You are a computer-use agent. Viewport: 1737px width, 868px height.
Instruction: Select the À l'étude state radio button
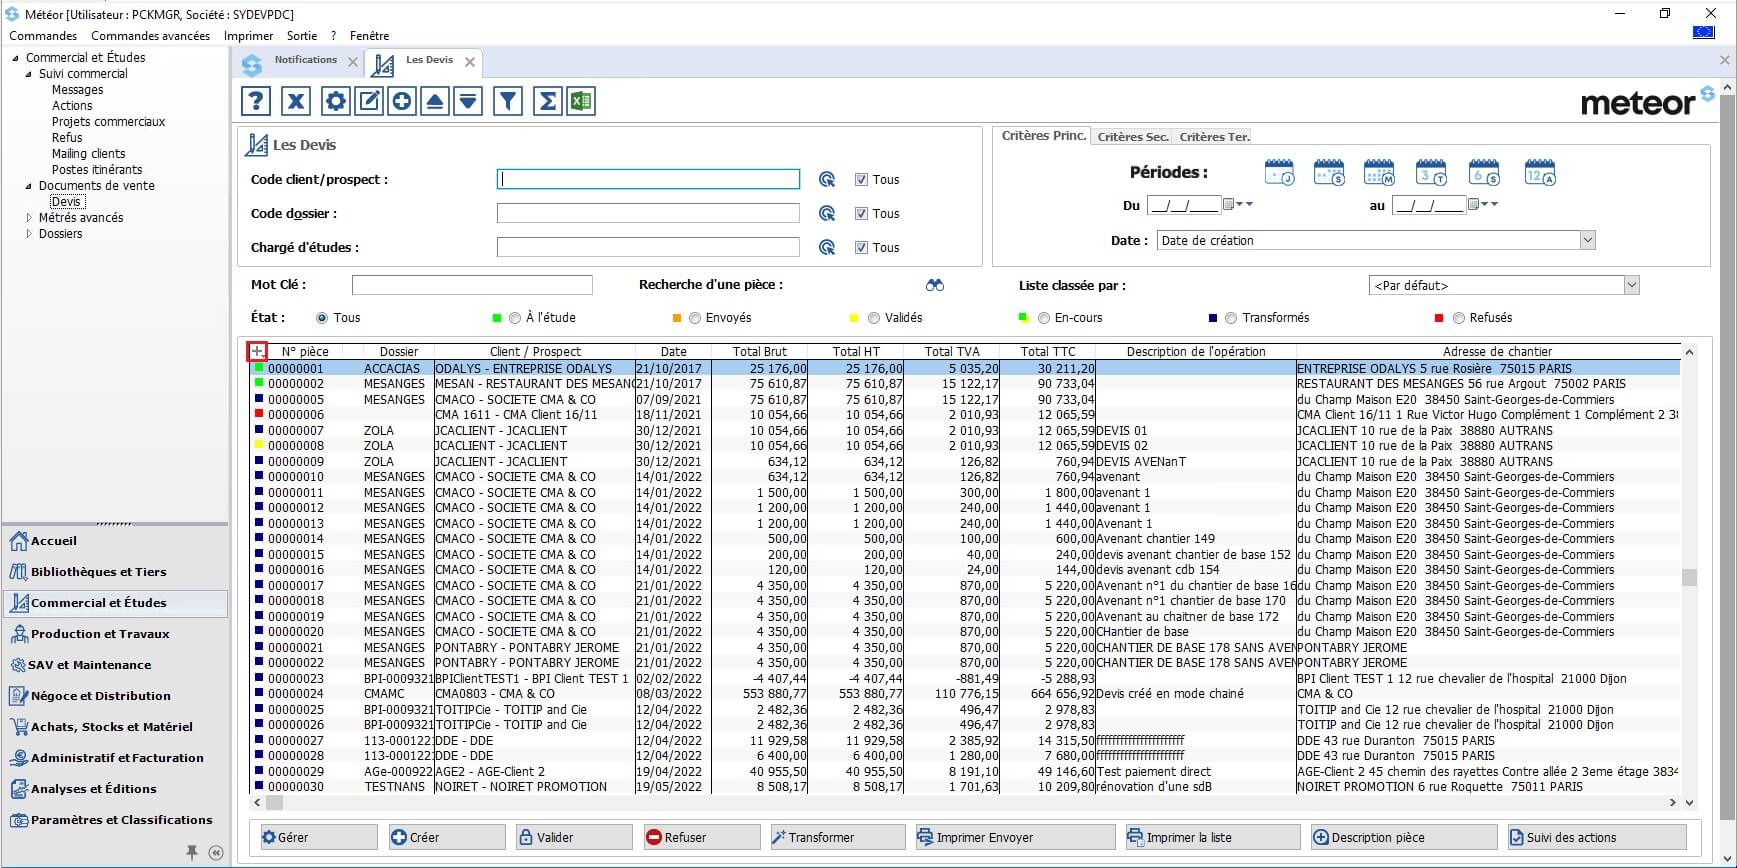[x=515, y=318]
